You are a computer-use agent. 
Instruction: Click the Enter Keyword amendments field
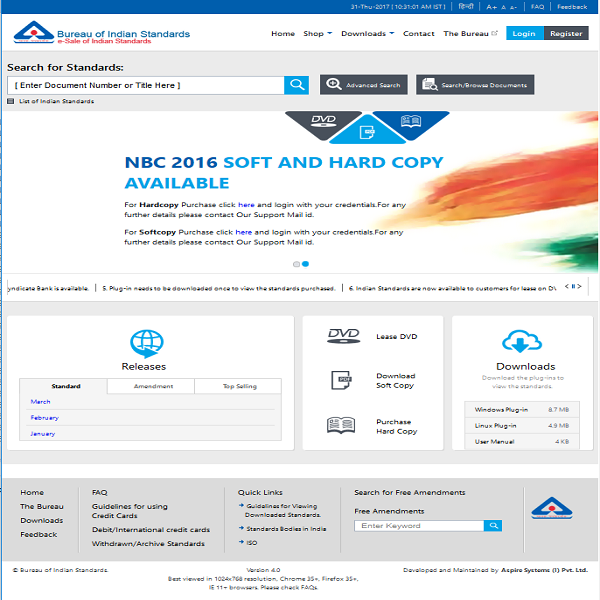(419, 525)
